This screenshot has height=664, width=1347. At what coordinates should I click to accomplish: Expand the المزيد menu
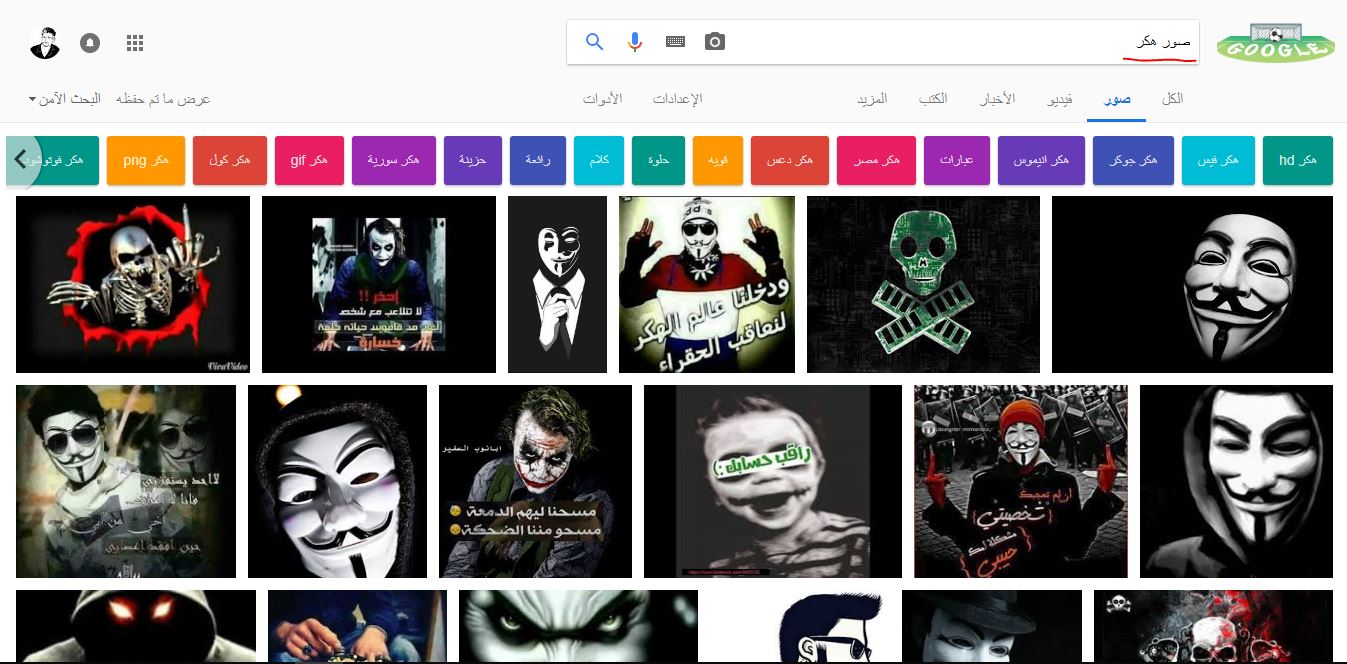(x=872, y=99)
